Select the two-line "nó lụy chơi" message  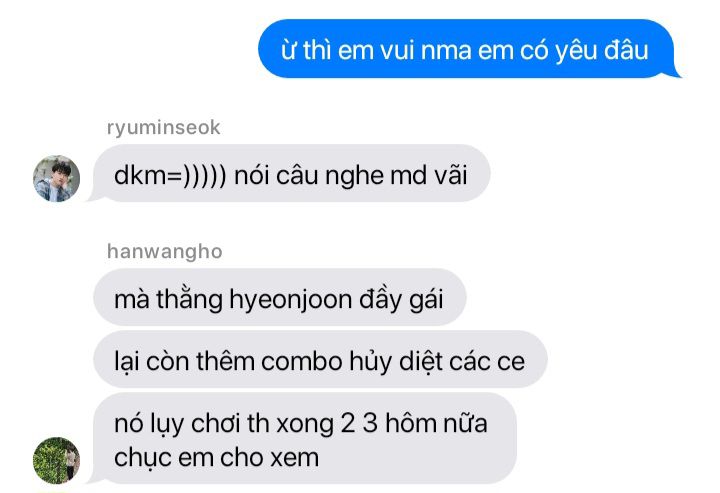(303, 438)
